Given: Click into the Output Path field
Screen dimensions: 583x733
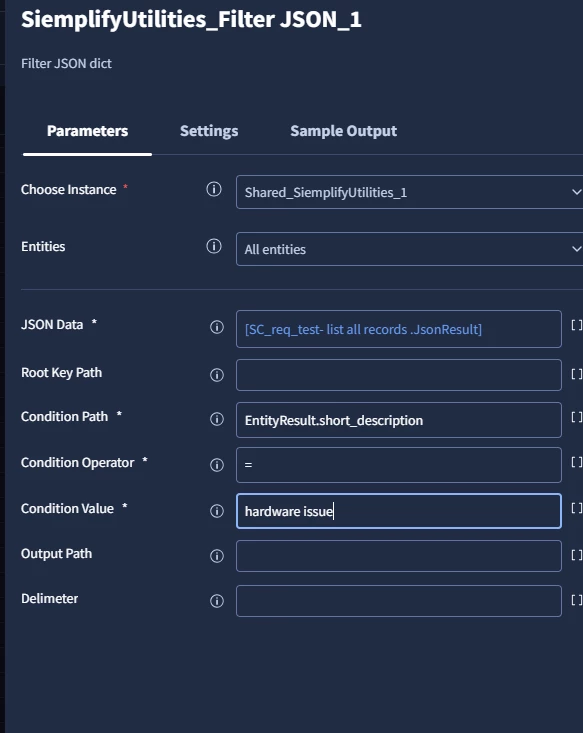Looking at the screenshot, I should point(399,556).
